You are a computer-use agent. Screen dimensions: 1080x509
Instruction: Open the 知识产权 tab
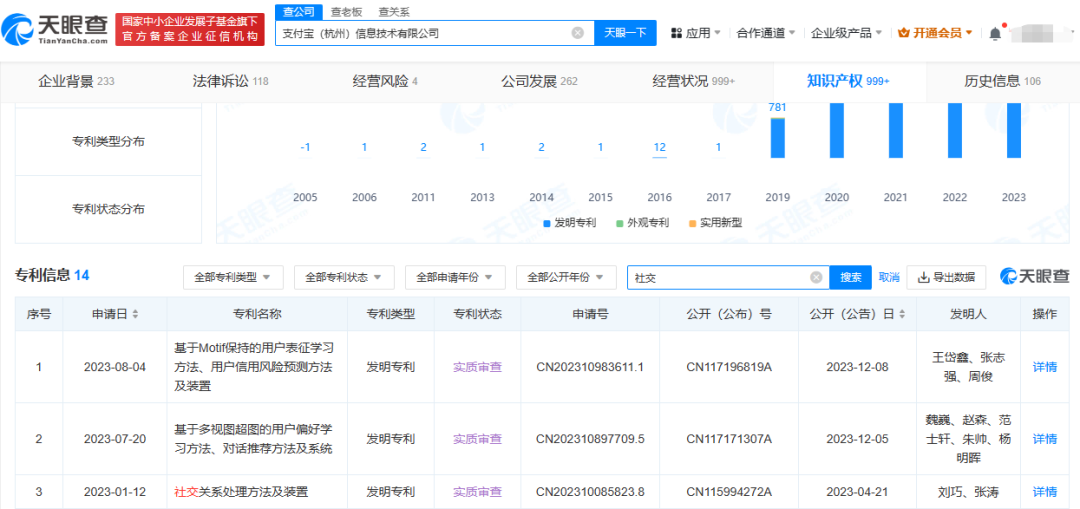(x=849, y=81)
